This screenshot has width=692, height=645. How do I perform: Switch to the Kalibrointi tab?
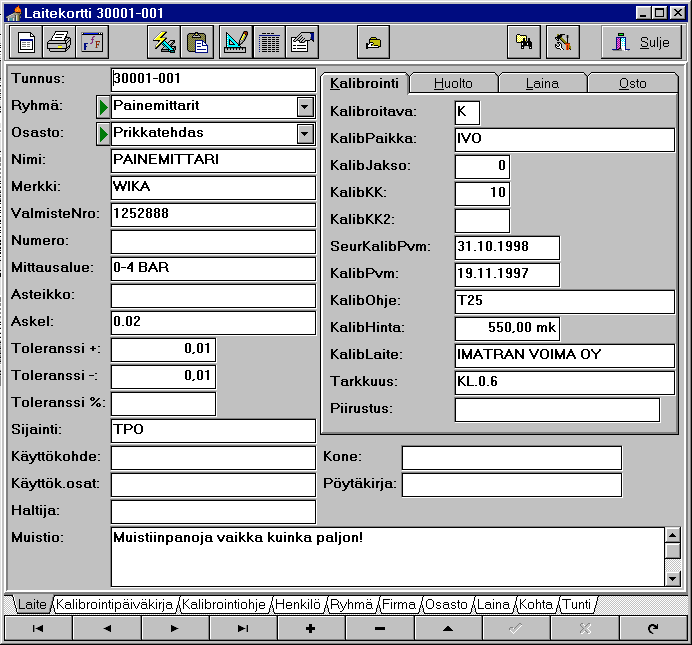tap(365, 83)
